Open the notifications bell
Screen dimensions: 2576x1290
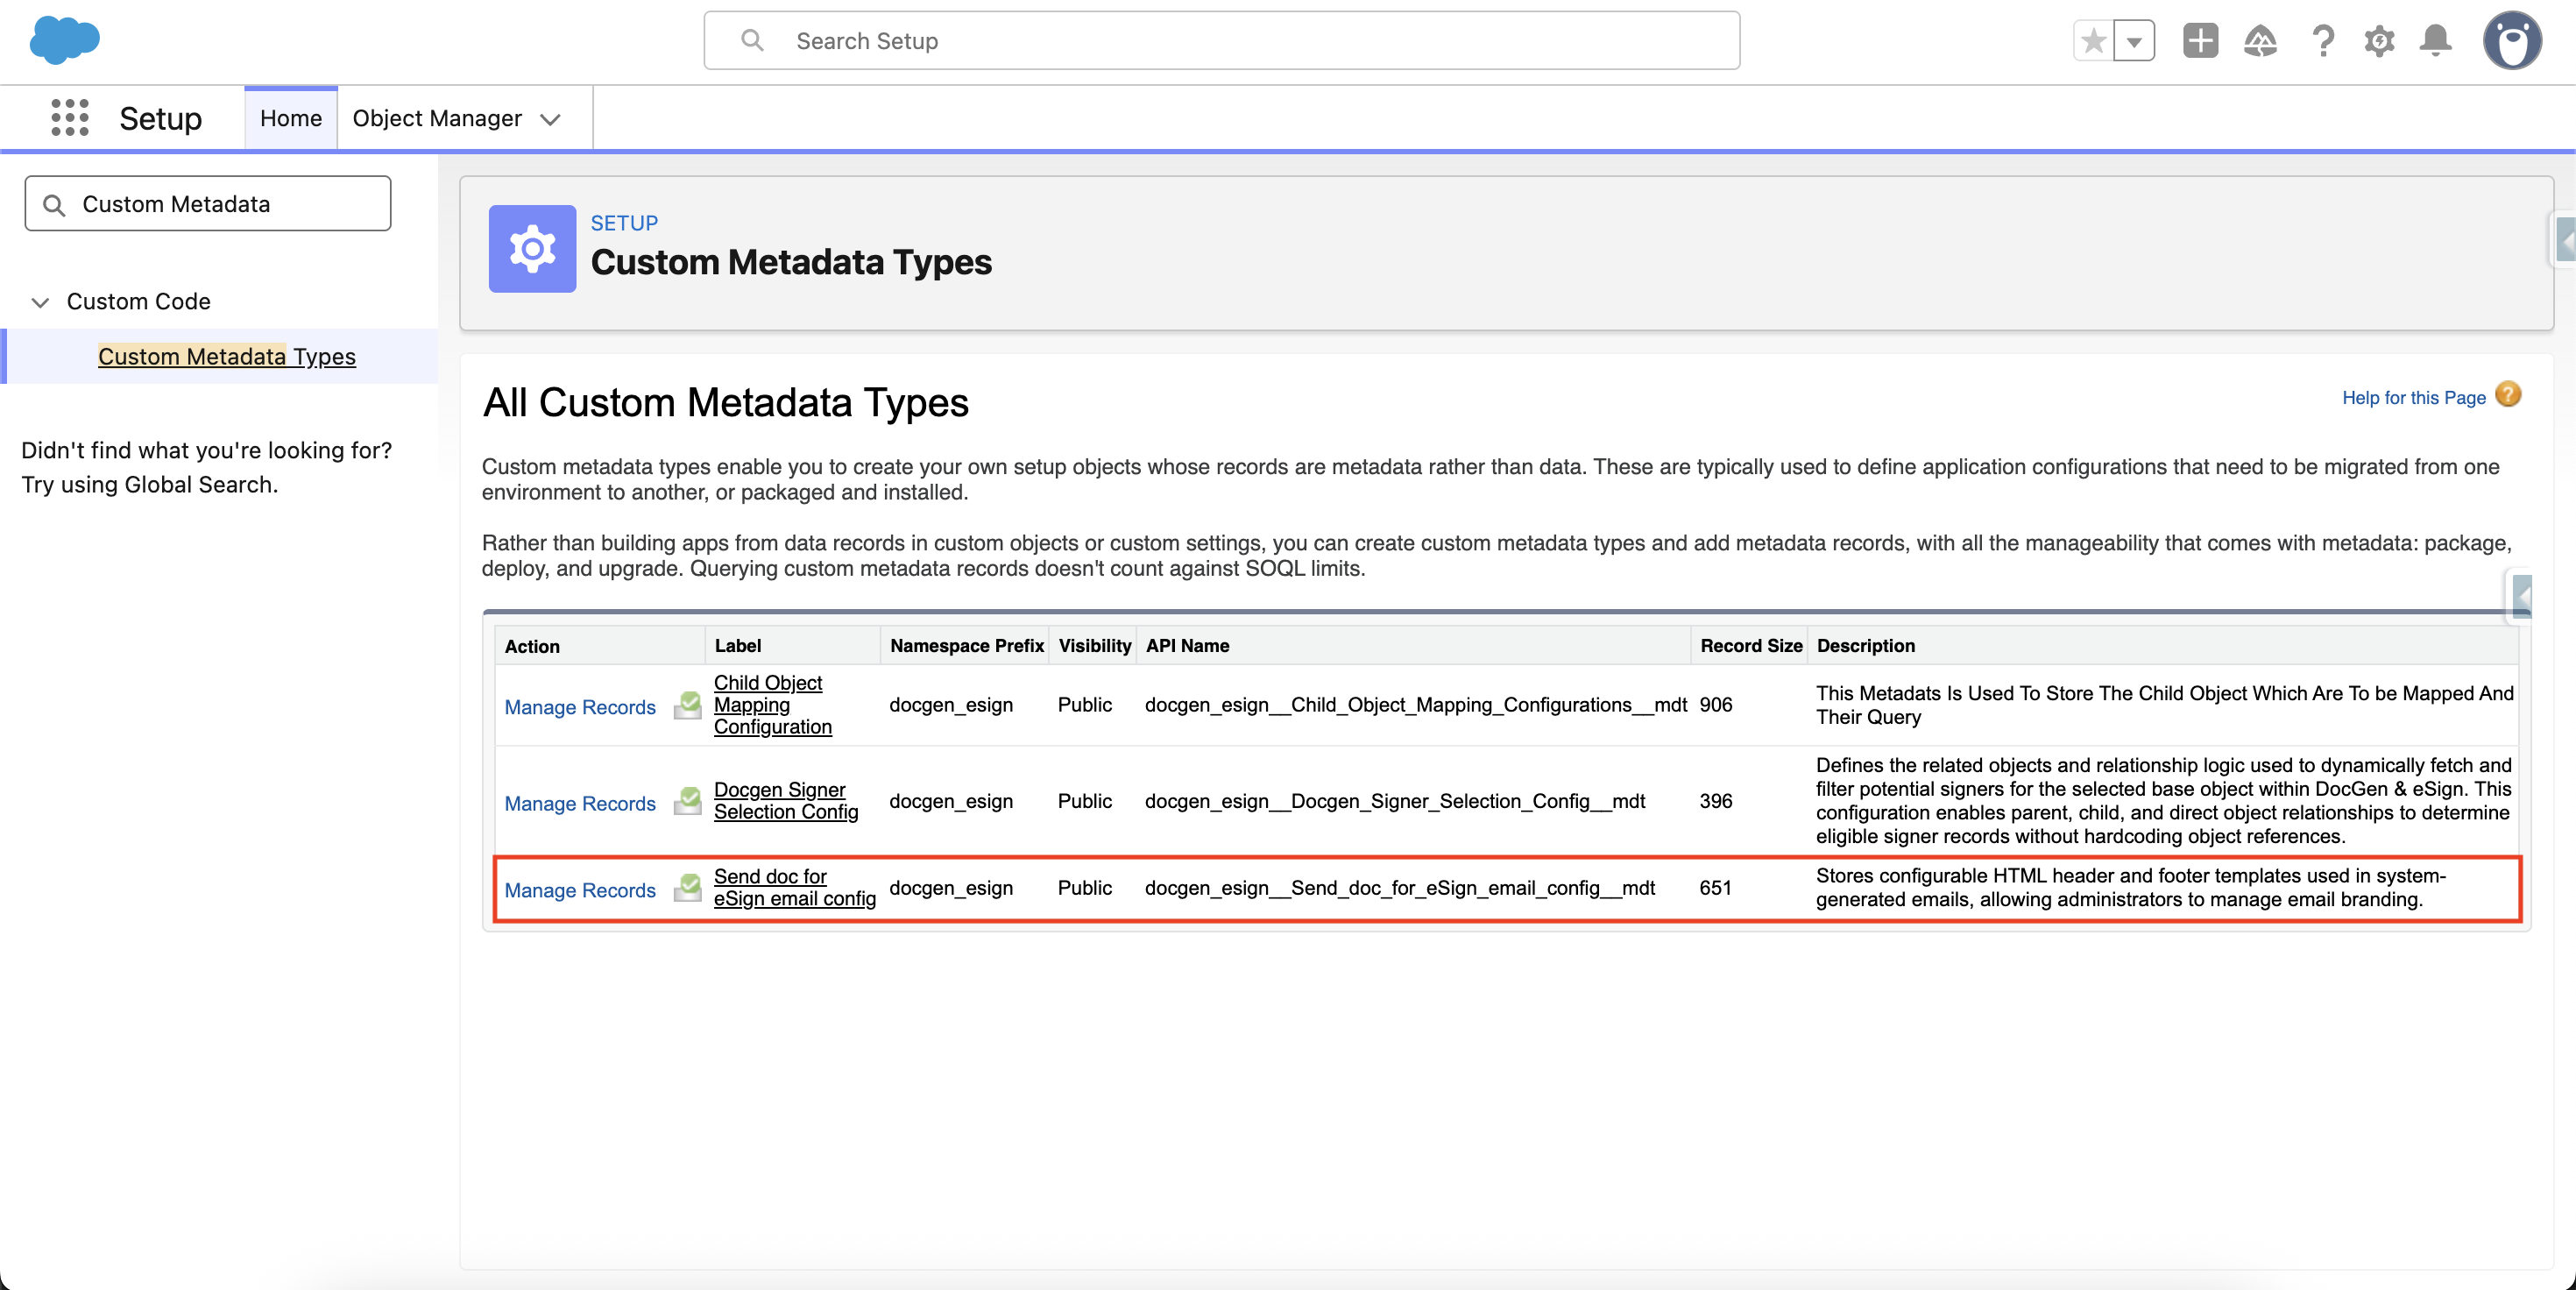coord(2436,41)
